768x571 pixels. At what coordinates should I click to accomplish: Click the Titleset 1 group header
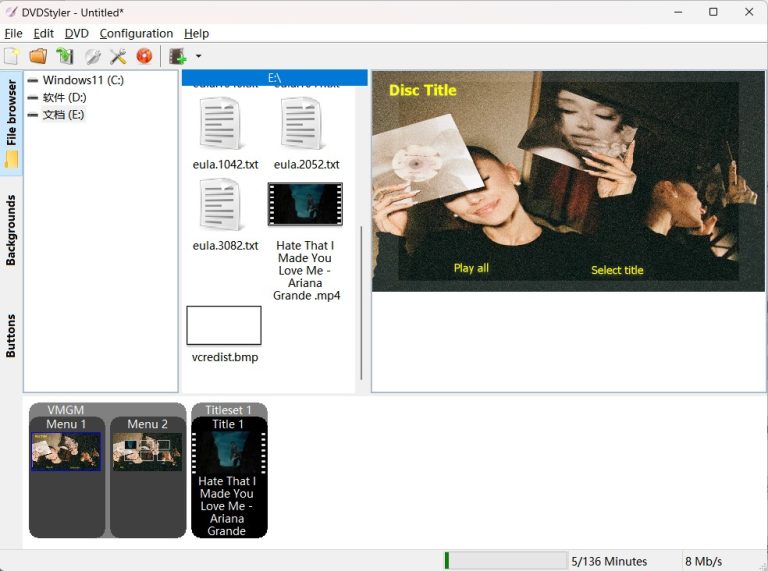228,410
